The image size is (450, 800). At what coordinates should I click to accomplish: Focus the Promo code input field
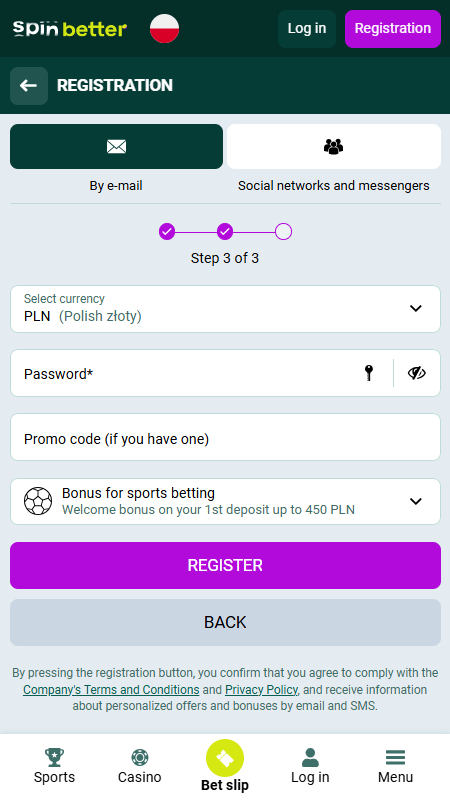225,437
